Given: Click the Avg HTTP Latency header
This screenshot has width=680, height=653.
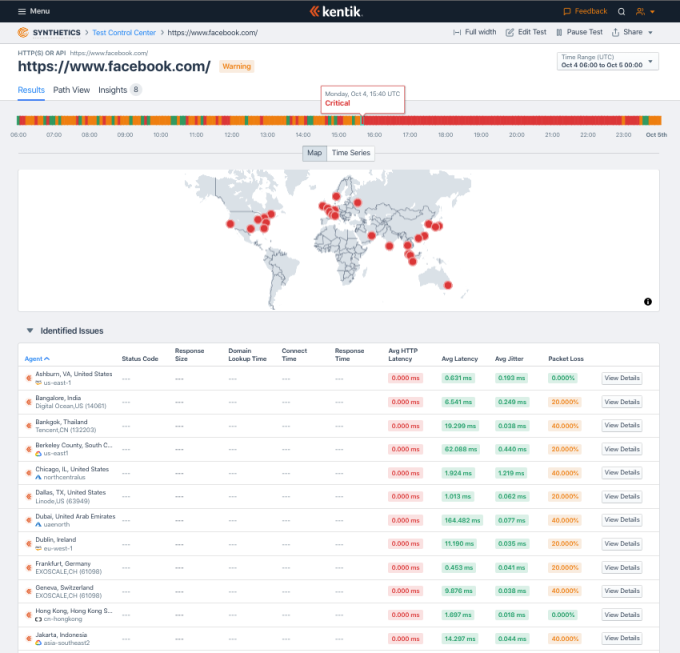Looking at the screenshot, I should [403, 355].
